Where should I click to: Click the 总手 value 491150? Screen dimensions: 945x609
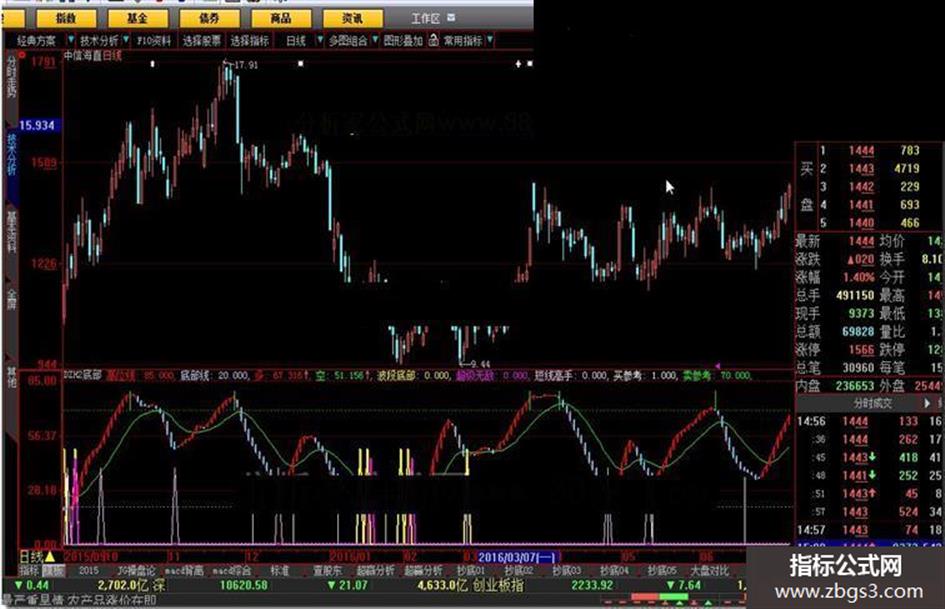tap(855, 295)
